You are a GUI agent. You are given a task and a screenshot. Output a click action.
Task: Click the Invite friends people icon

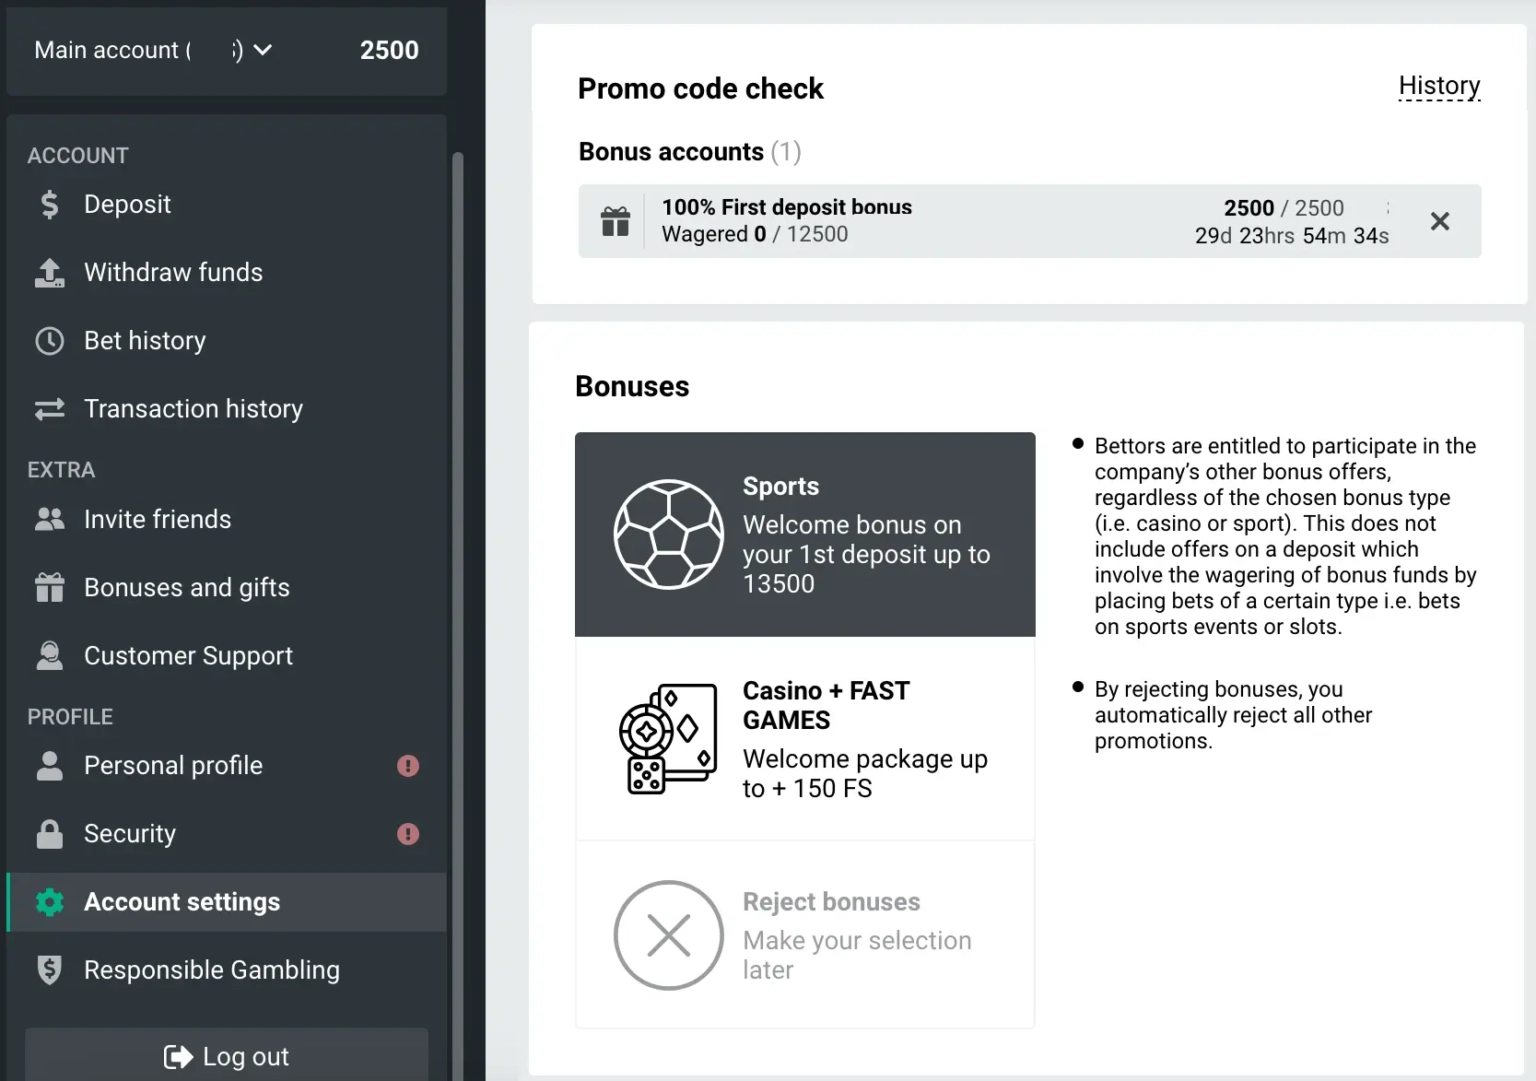(x=49, y=519)
